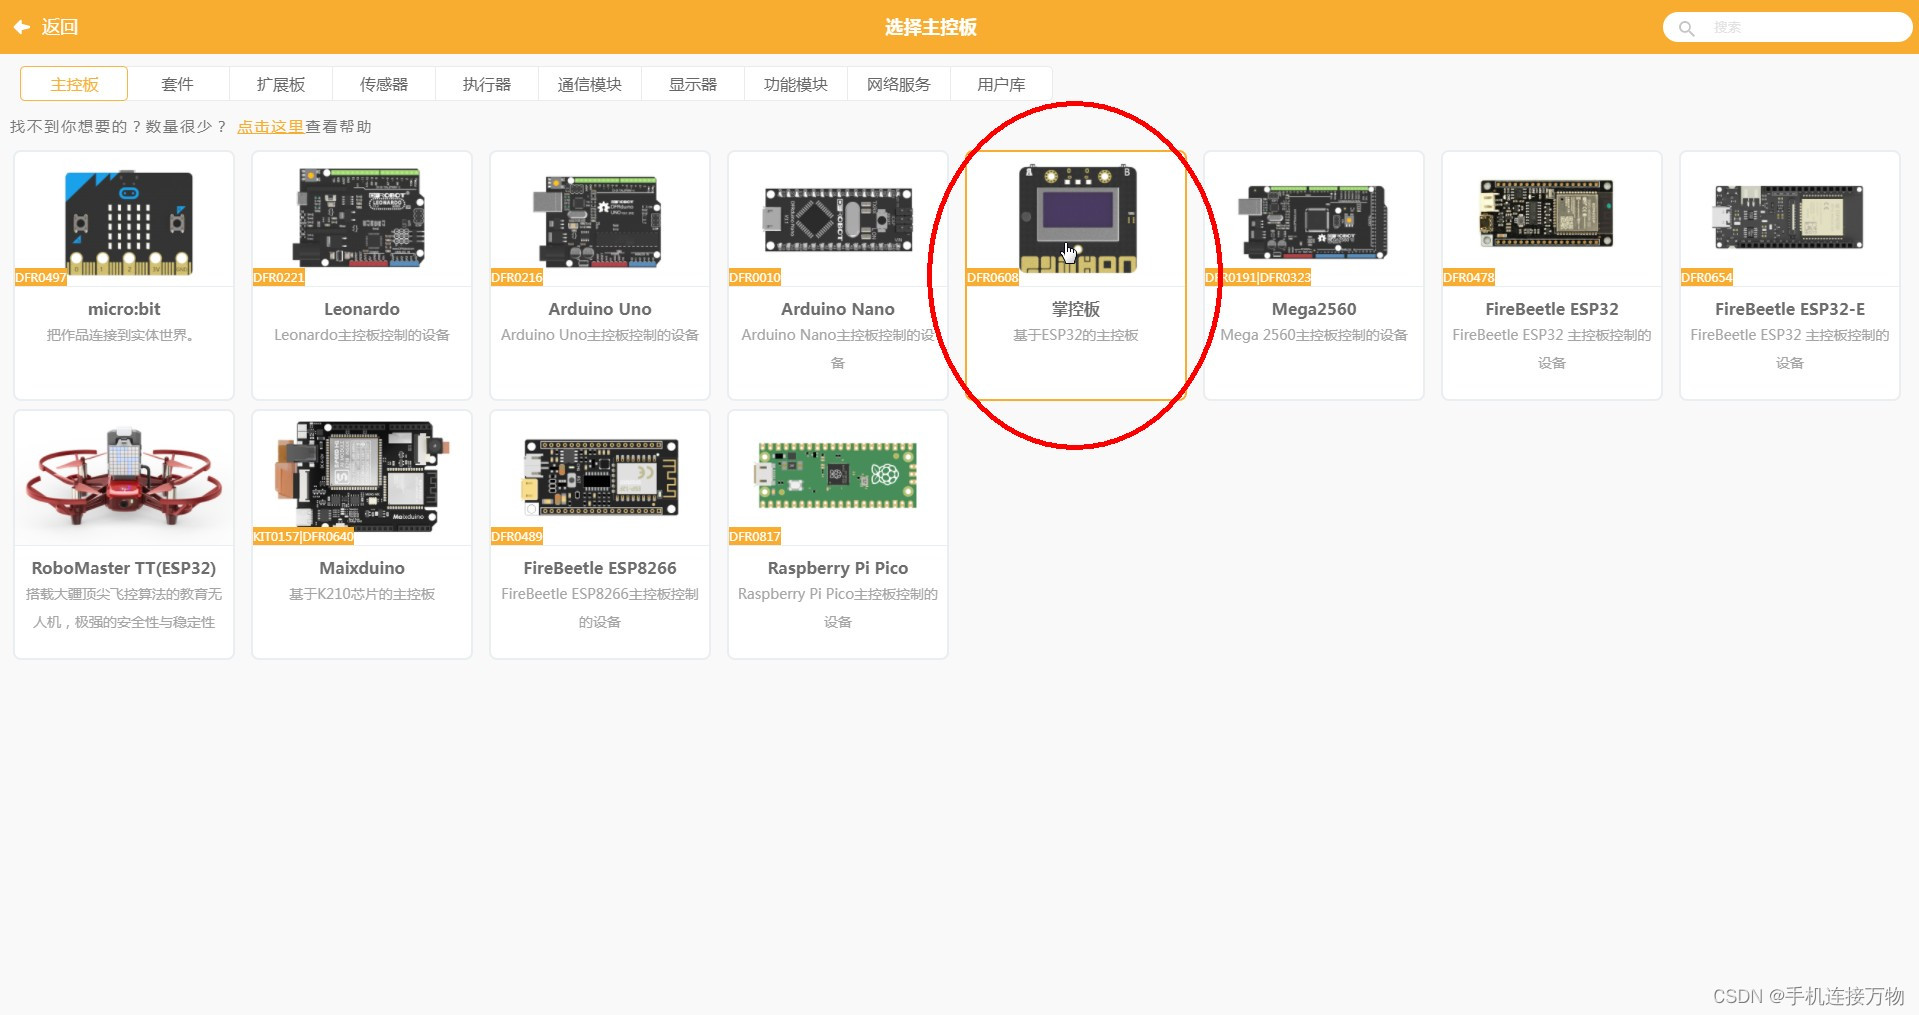Click the Leonardo主控板控制的设备 description
This screenshot has height=1015, width=1919.
click(362, 335)
